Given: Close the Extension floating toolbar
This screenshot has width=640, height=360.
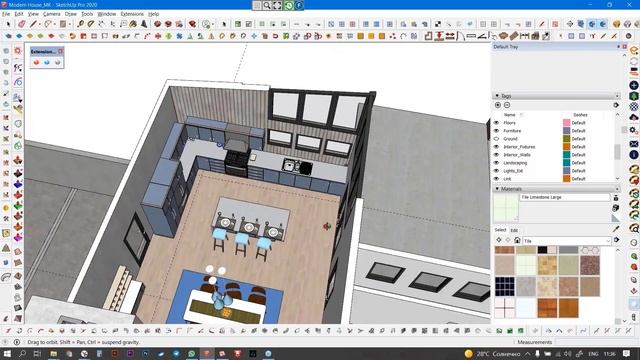Looking at the screenshot, I should (x=60, y=51).
